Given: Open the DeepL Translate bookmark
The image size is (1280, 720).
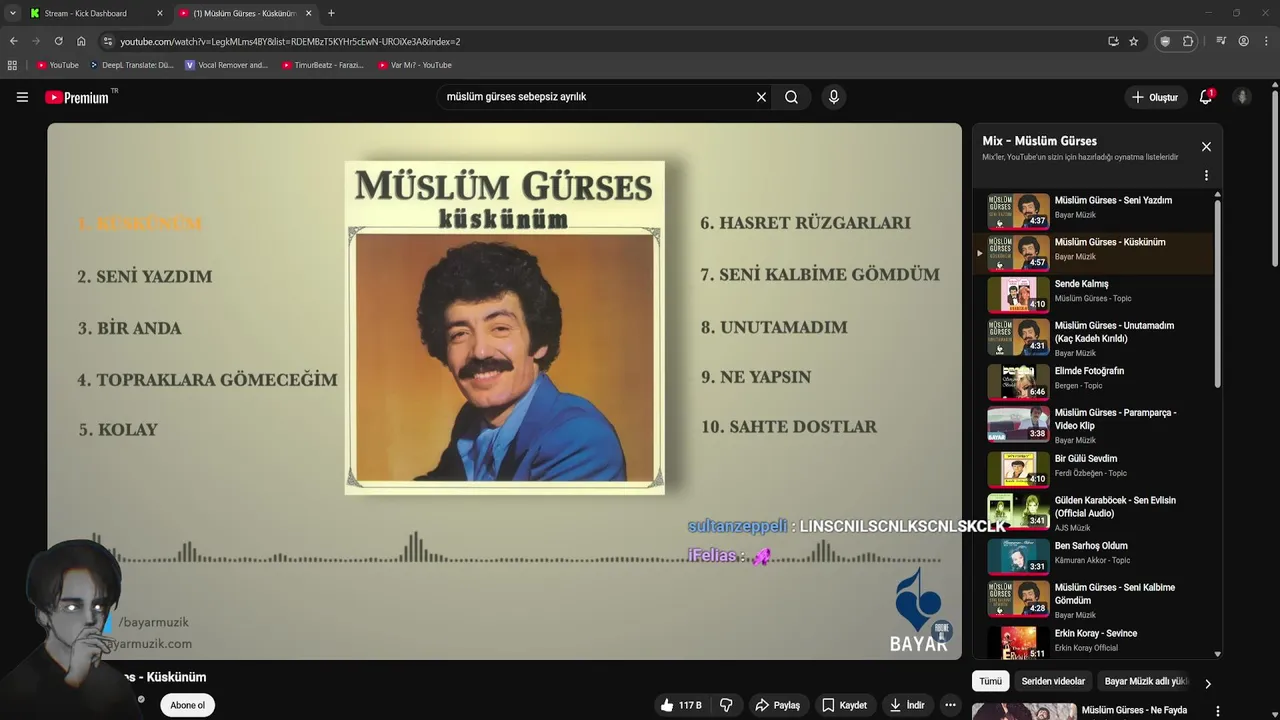Looking at the screenshot, I should [131, 65].
